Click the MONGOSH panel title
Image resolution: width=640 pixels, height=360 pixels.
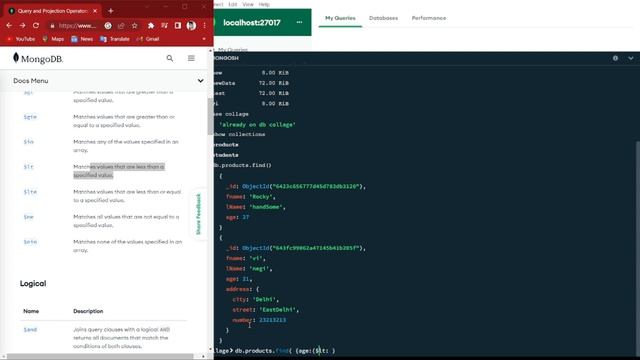pos(227,58)
